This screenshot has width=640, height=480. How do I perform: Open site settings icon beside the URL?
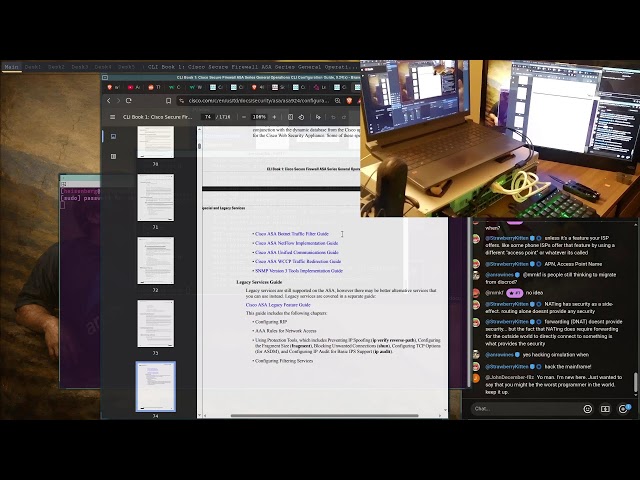pyautogui.click(x=182, y=100)
